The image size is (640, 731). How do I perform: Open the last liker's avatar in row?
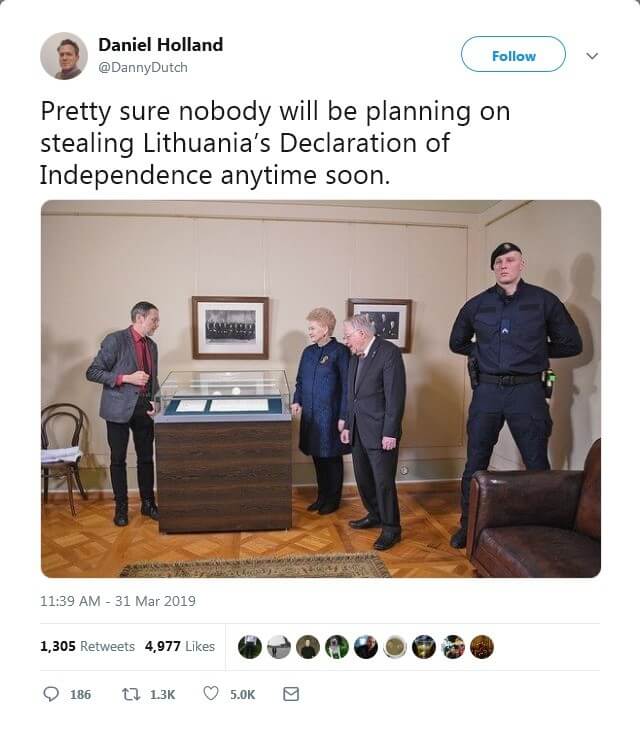482,647
